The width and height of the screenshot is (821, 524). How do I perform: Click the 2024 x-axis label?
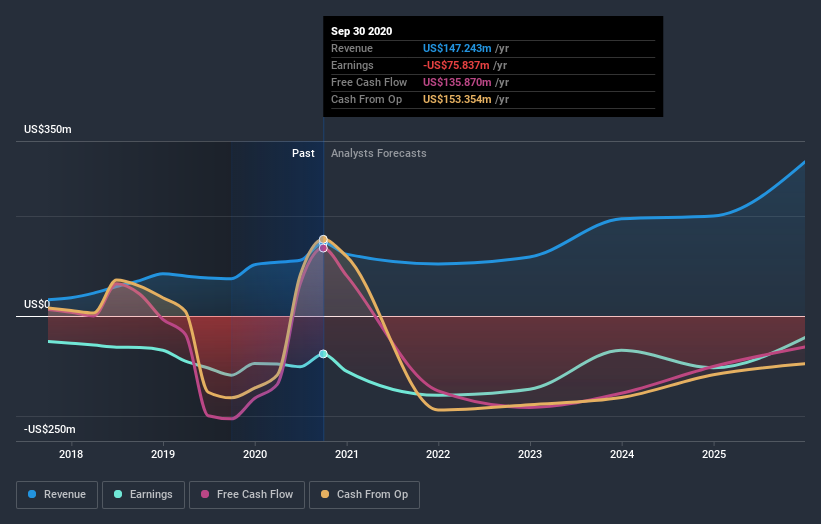tap(622, 454)
